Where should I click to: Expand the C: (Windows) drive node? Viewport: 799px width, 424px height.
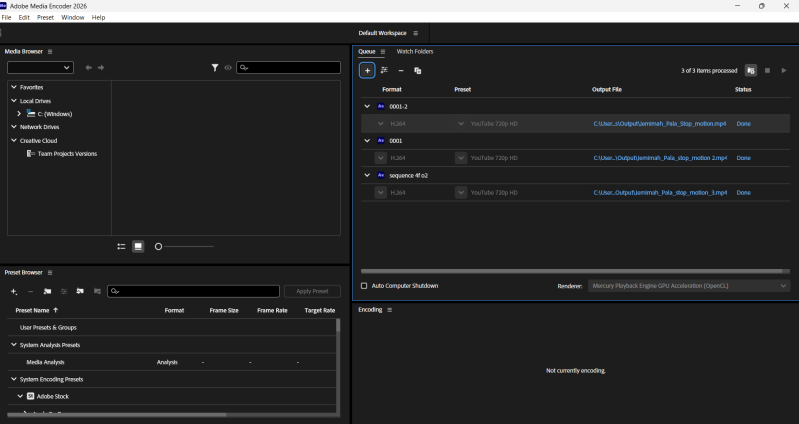19,114
